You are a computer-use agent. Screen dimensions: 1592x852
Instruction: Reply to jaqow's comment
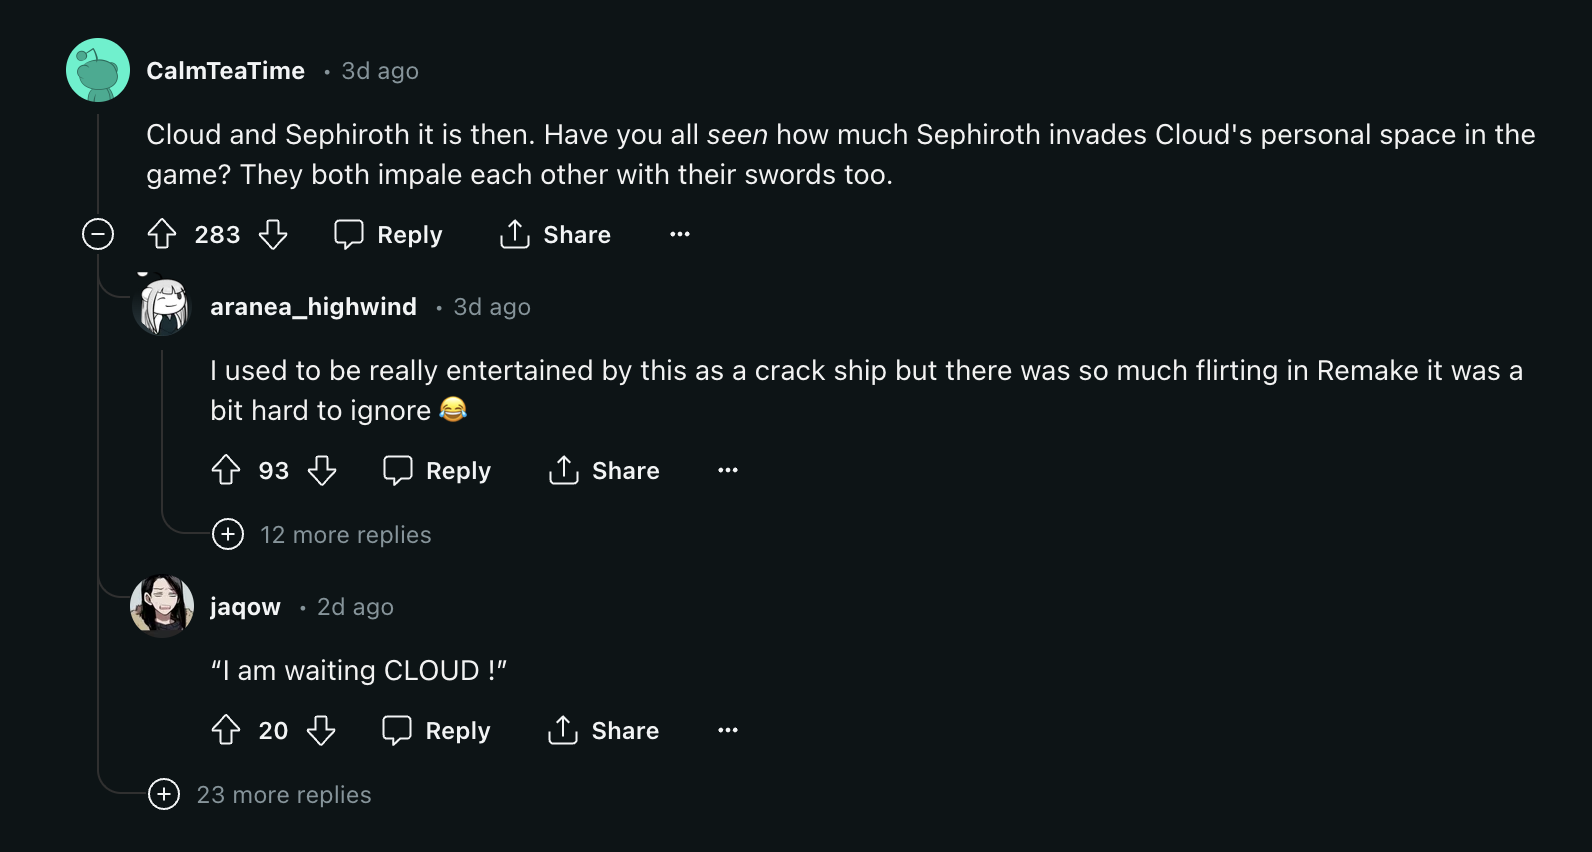(x=437, y=731)
